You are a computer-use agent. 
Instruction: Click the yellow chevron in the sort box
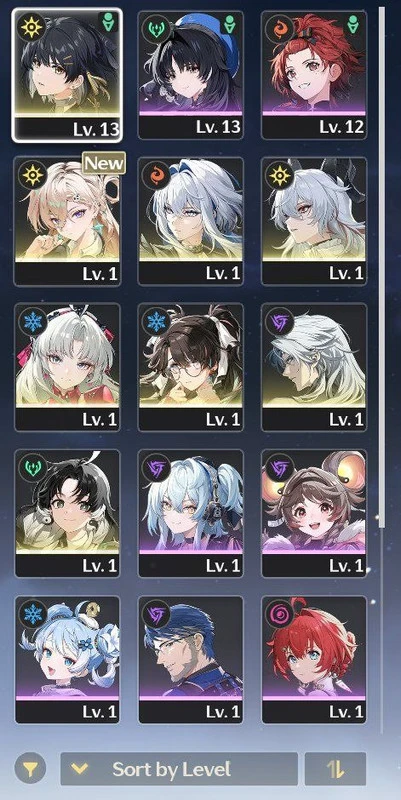pos(80,768)
